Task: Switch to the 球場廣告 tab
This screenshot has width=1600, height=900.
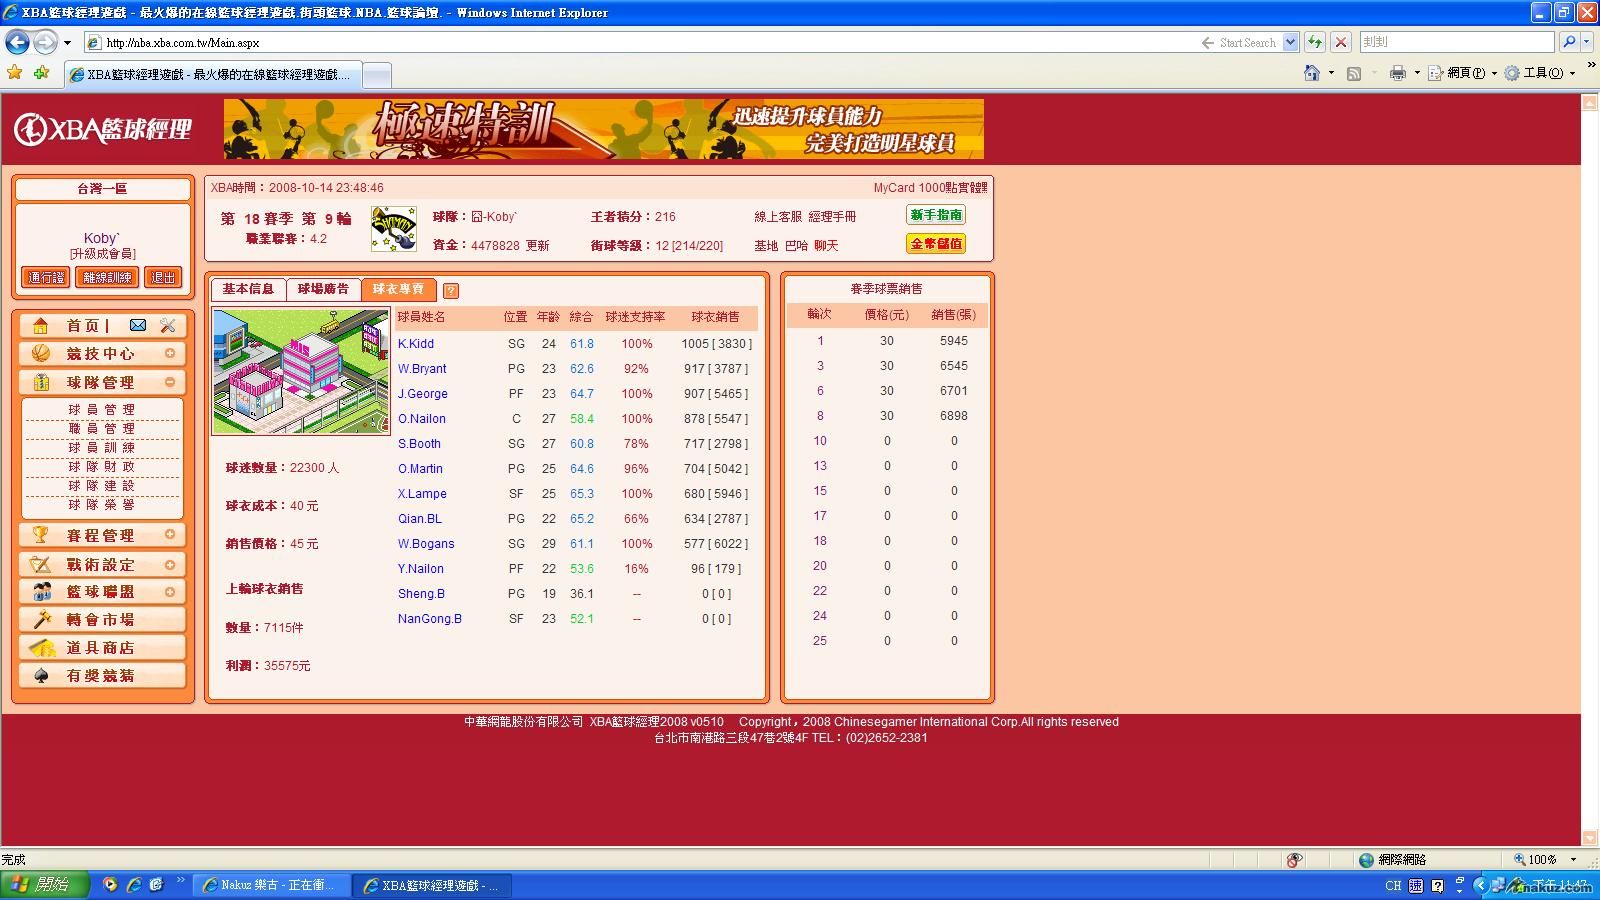Action: [323, 289]
